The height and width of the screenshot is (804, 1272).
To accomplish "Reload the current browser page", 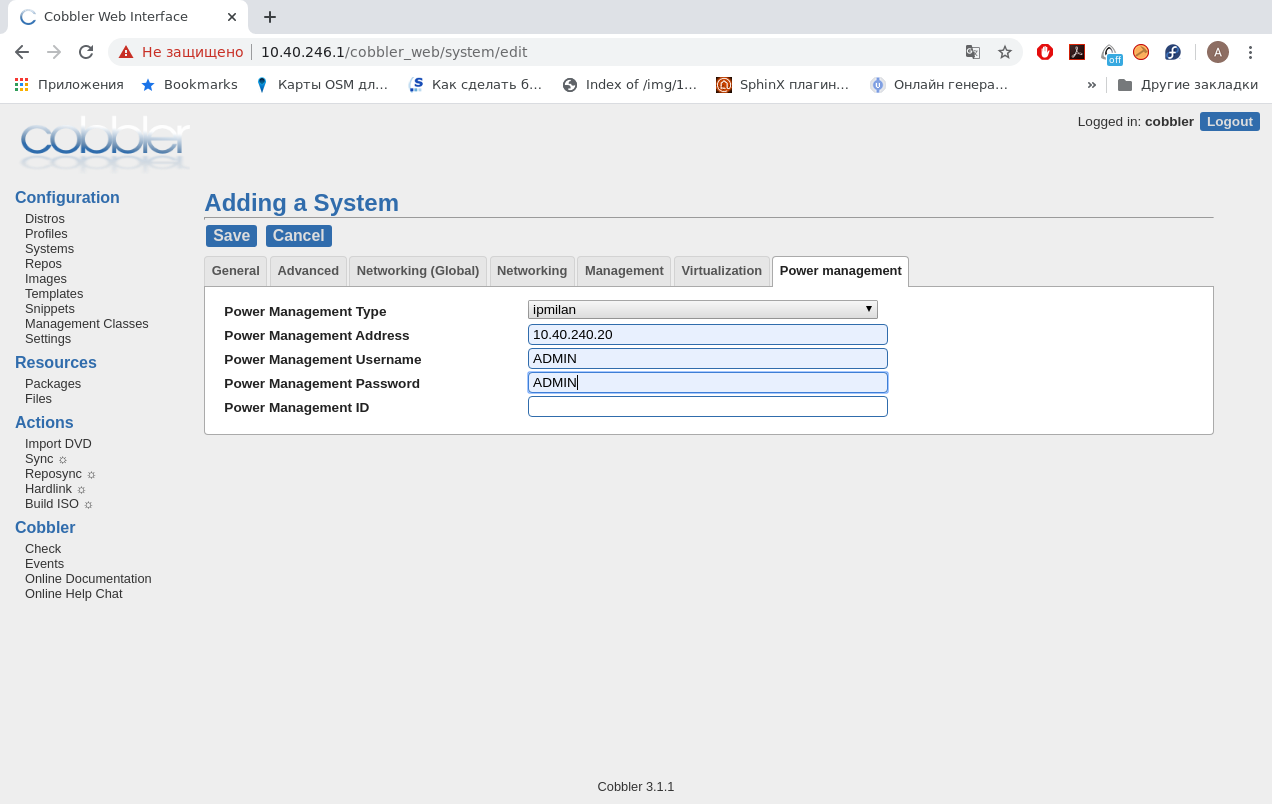I will click(86, 52).
